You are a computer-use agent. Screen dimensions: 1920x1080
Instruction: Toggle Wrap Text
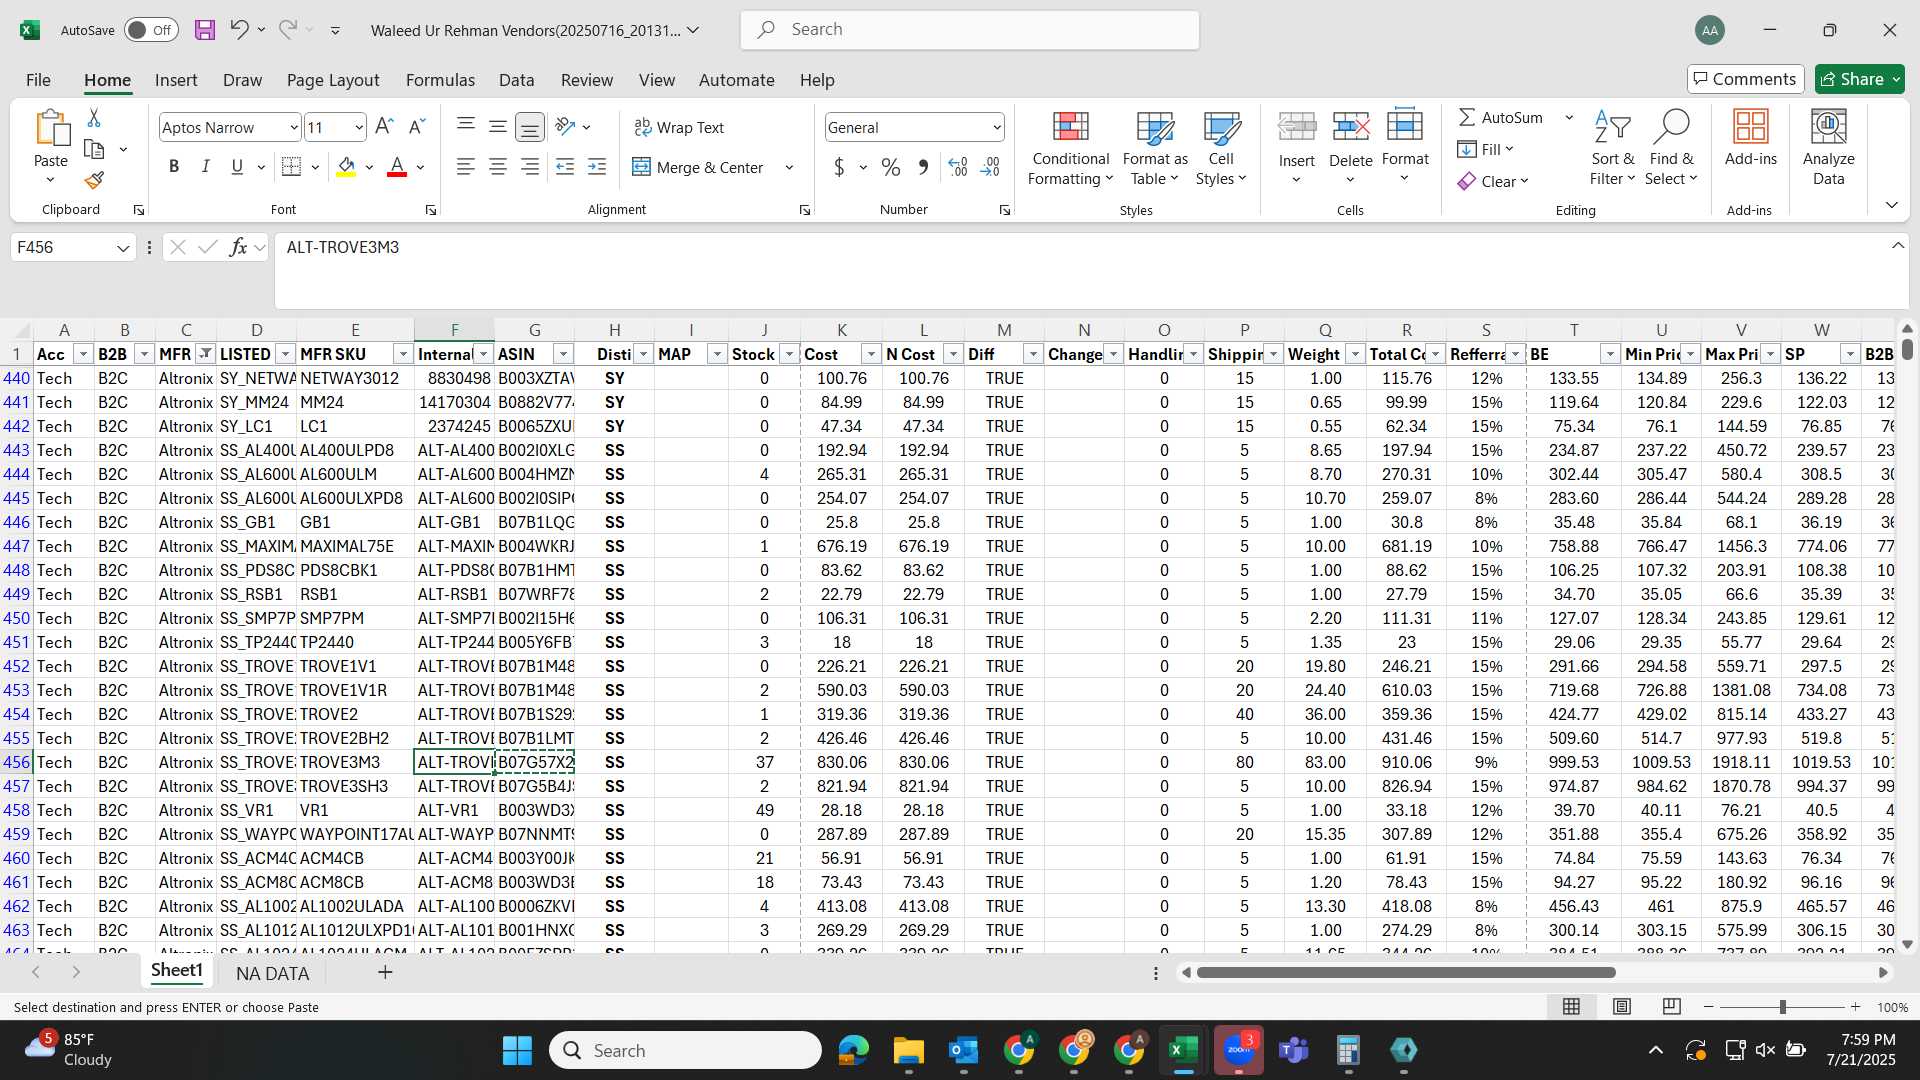point(679,127)
